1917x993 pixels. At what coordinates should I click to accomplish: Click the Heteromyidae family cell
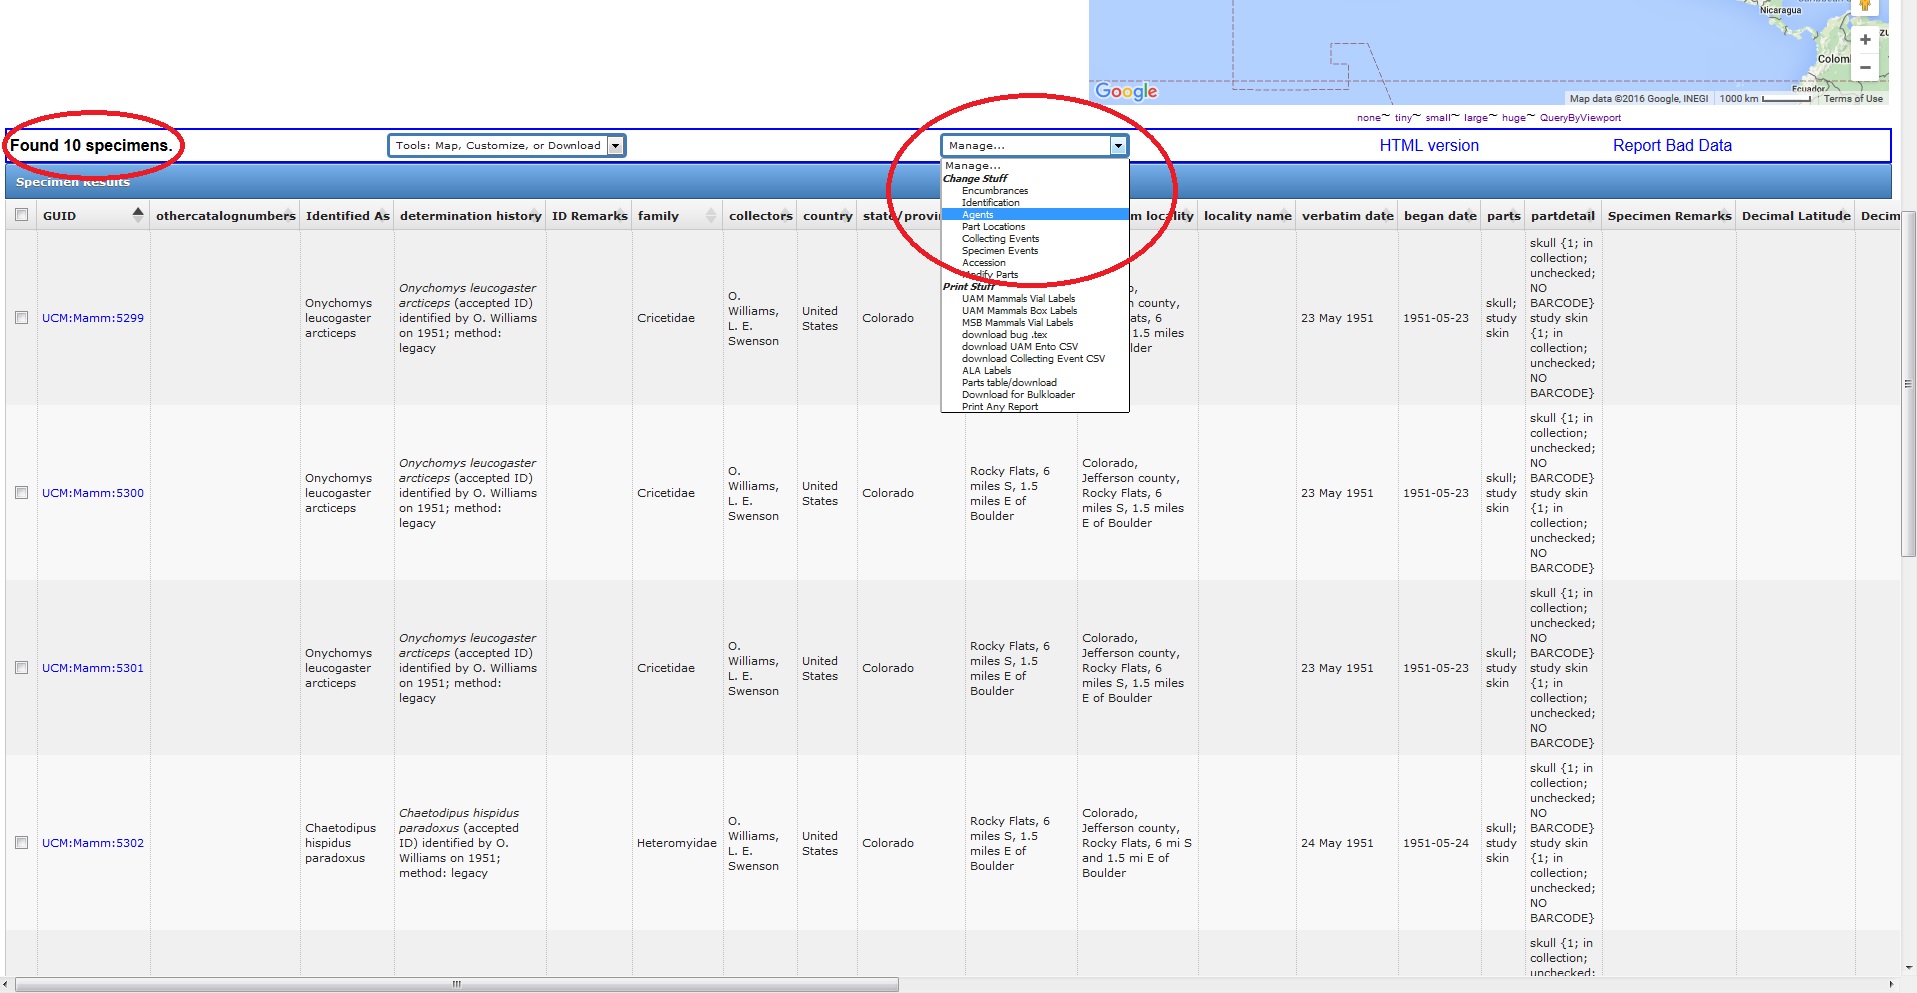[677, 843]
